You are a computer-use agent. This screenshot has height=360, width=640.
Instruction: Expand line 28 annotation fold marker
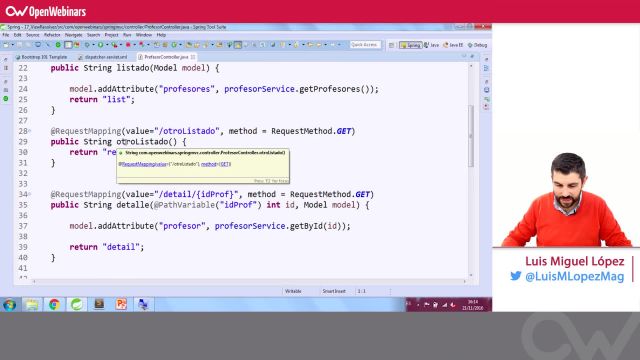(30, 131)
